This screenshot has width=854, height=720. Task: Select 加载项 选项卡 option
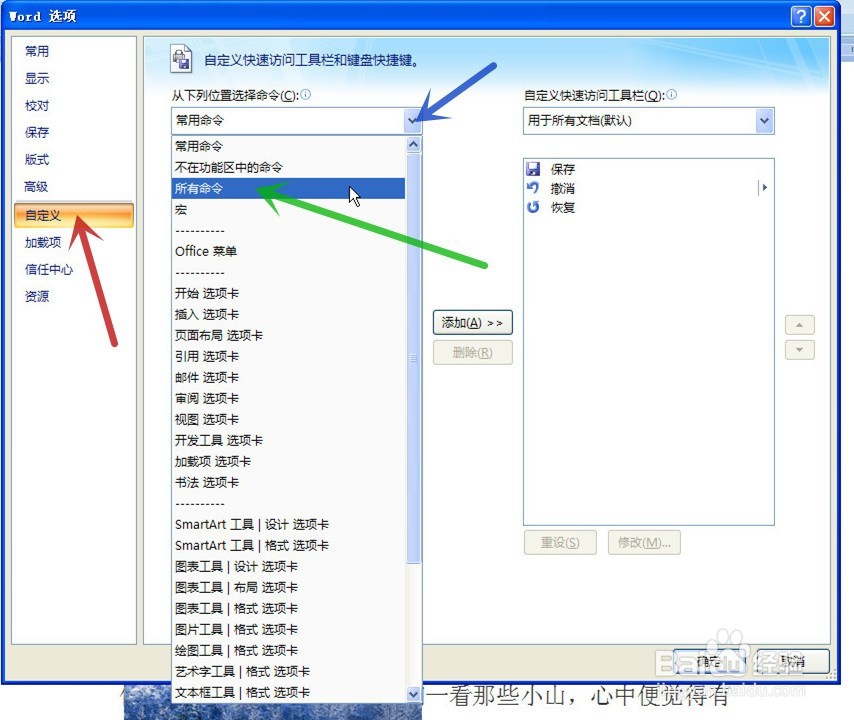pos(288,461)
